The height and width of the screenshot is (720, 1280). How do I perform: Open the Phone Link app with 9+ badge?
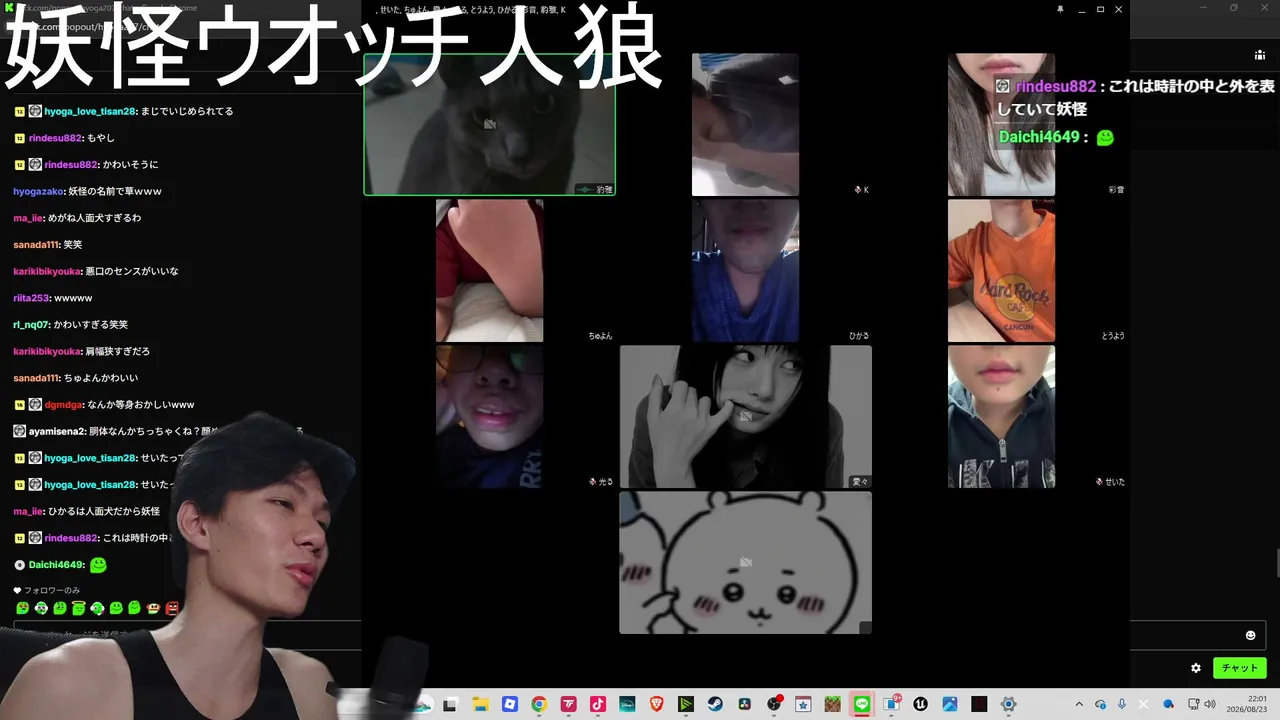(891, 704)
